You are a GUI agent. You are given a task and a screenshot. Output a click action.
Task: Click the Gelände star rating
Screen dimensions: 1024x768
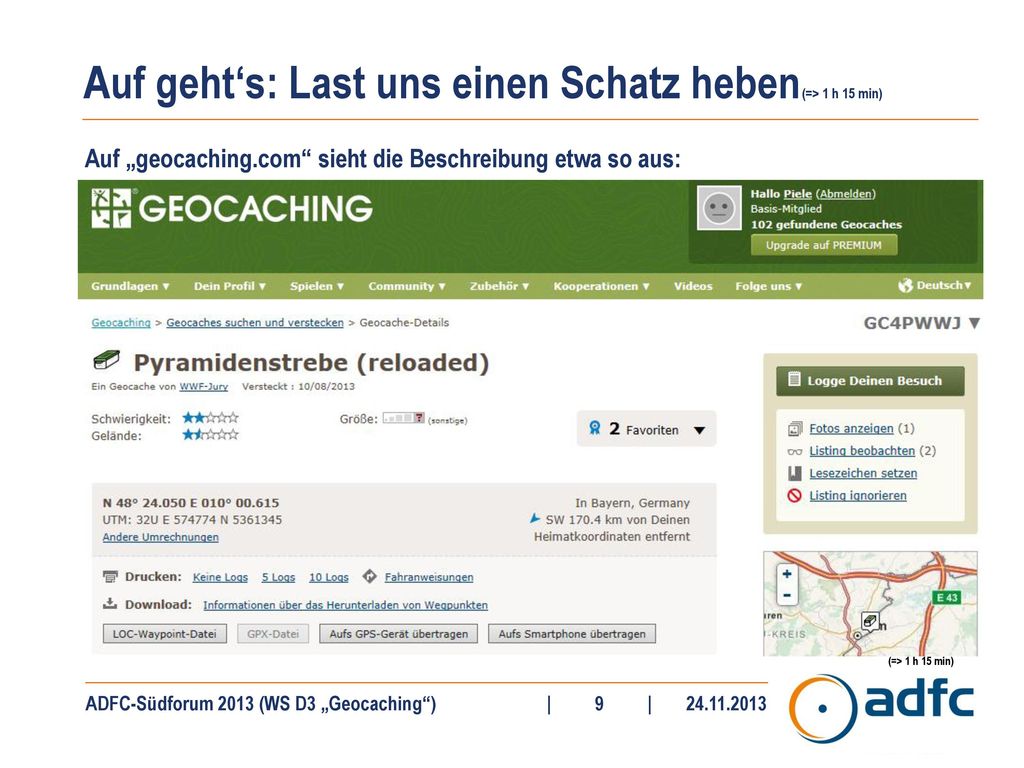coord(210,434)
